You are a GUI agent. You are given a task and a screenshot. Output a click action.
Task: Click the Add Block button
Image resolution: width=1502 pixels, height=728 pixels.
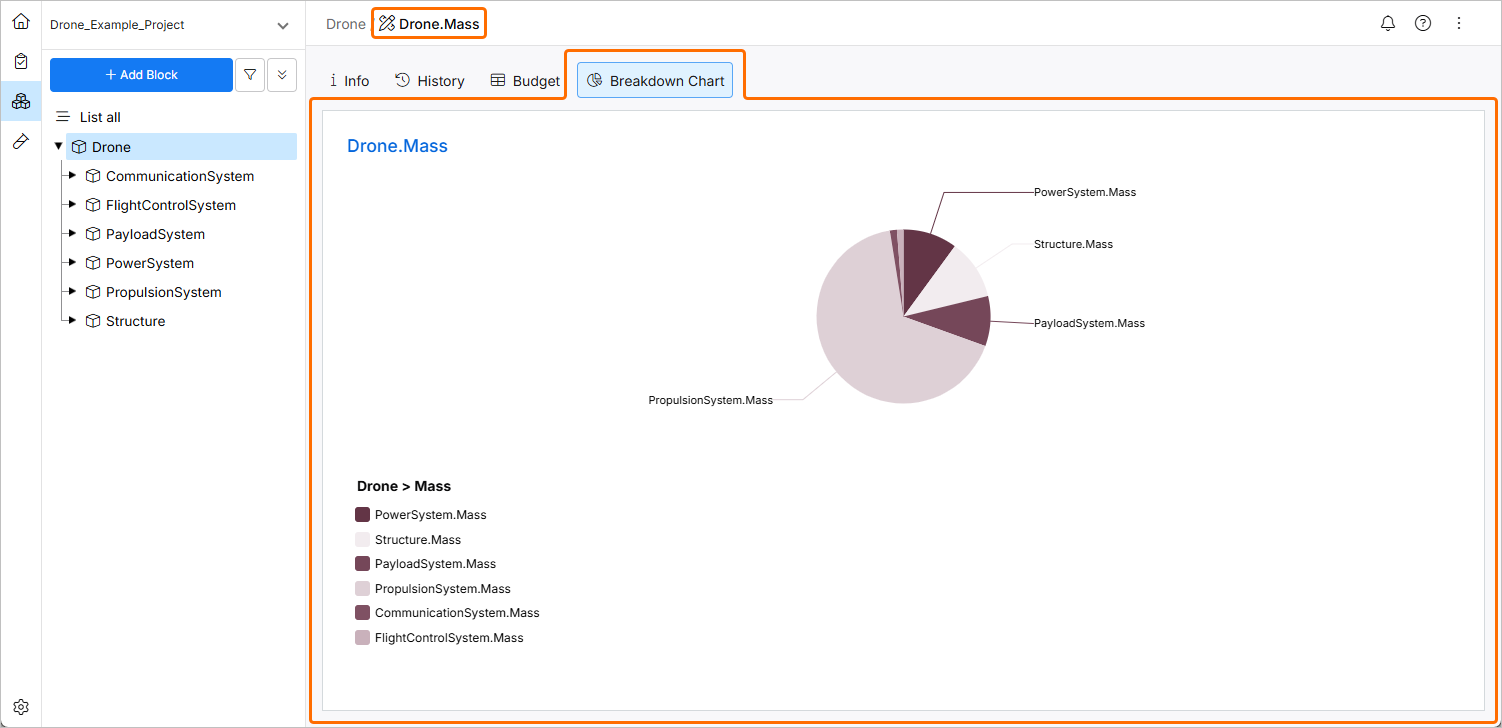point(141,74)
